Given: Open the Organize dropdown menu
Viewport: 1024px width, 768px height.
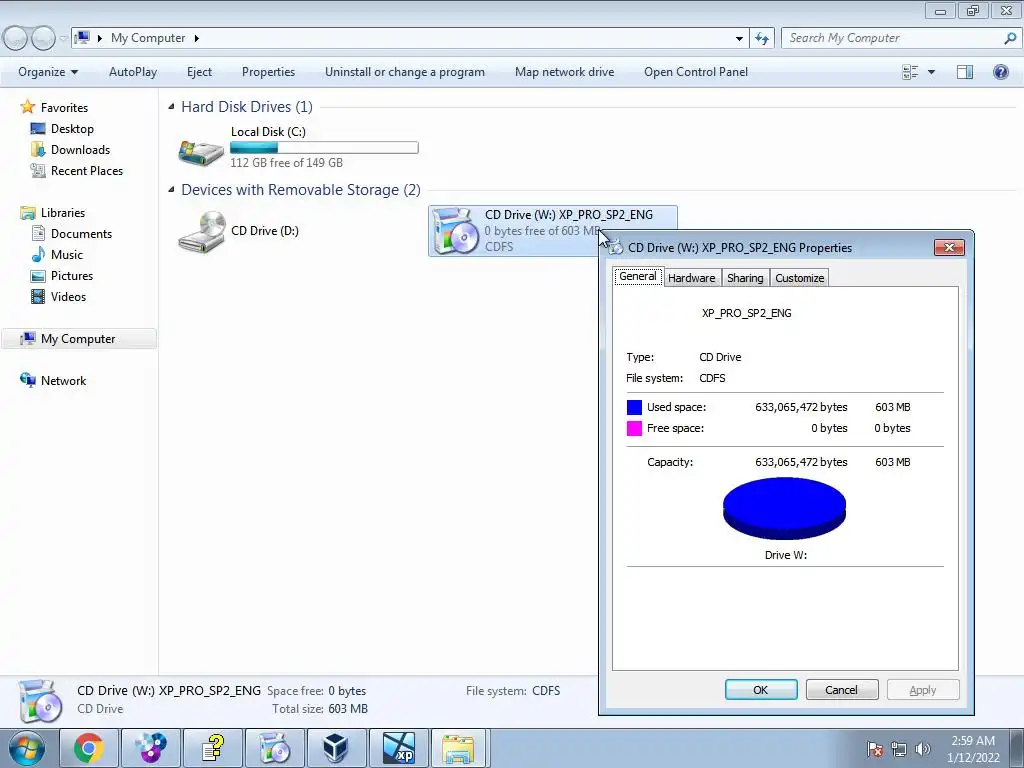Looking at the screenshot, I should pos(48,72).
